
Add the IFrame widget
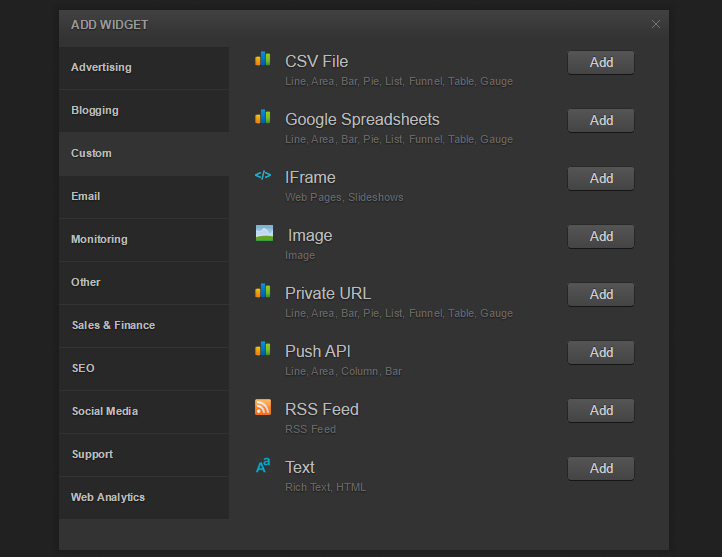click(x=601, y=179)
